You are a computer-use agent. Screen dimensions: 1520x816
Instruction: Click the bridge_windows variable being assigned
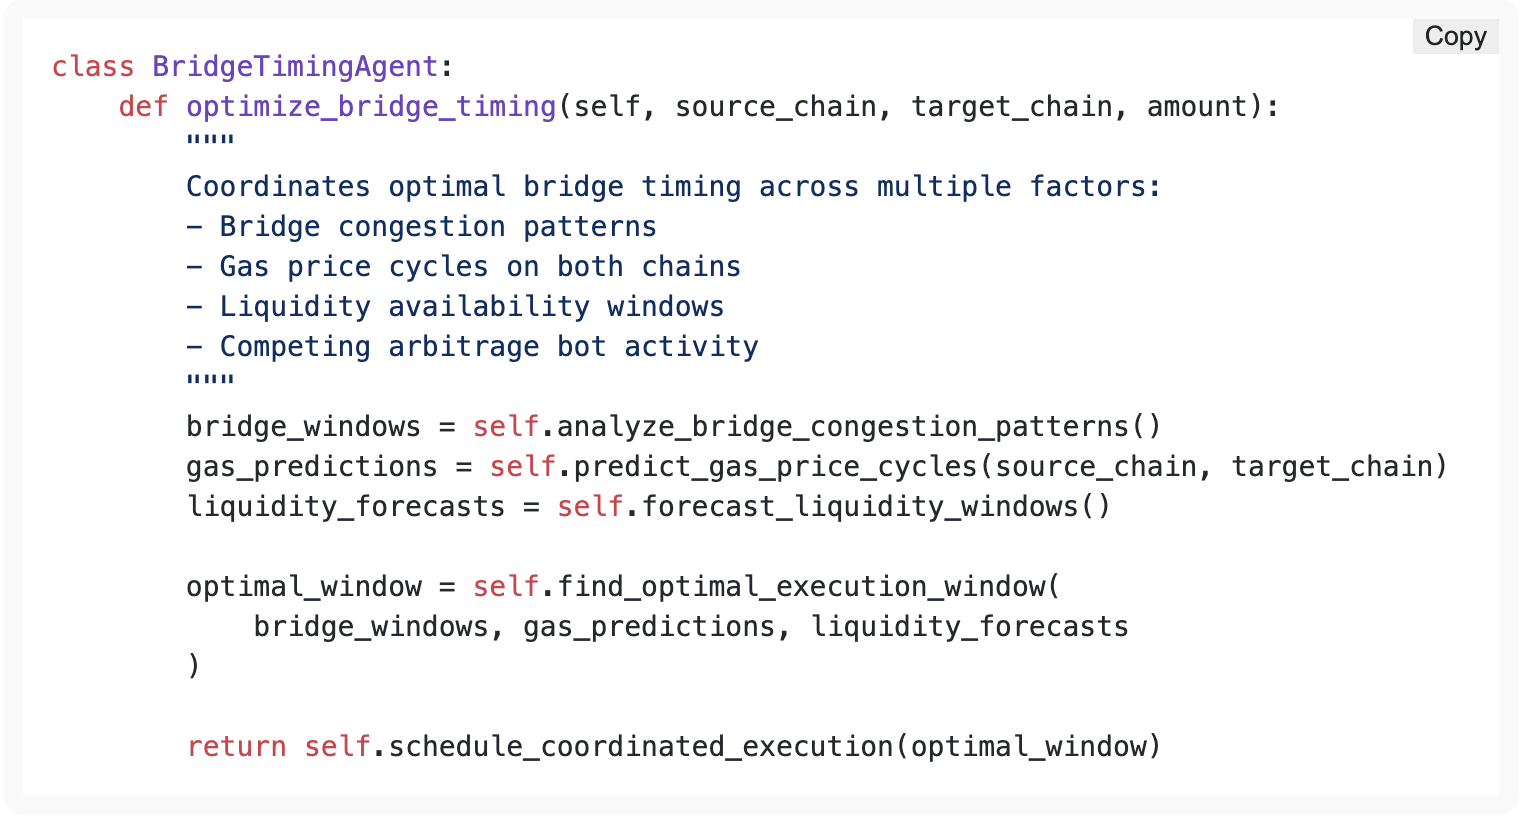click(x=303, y=427)
